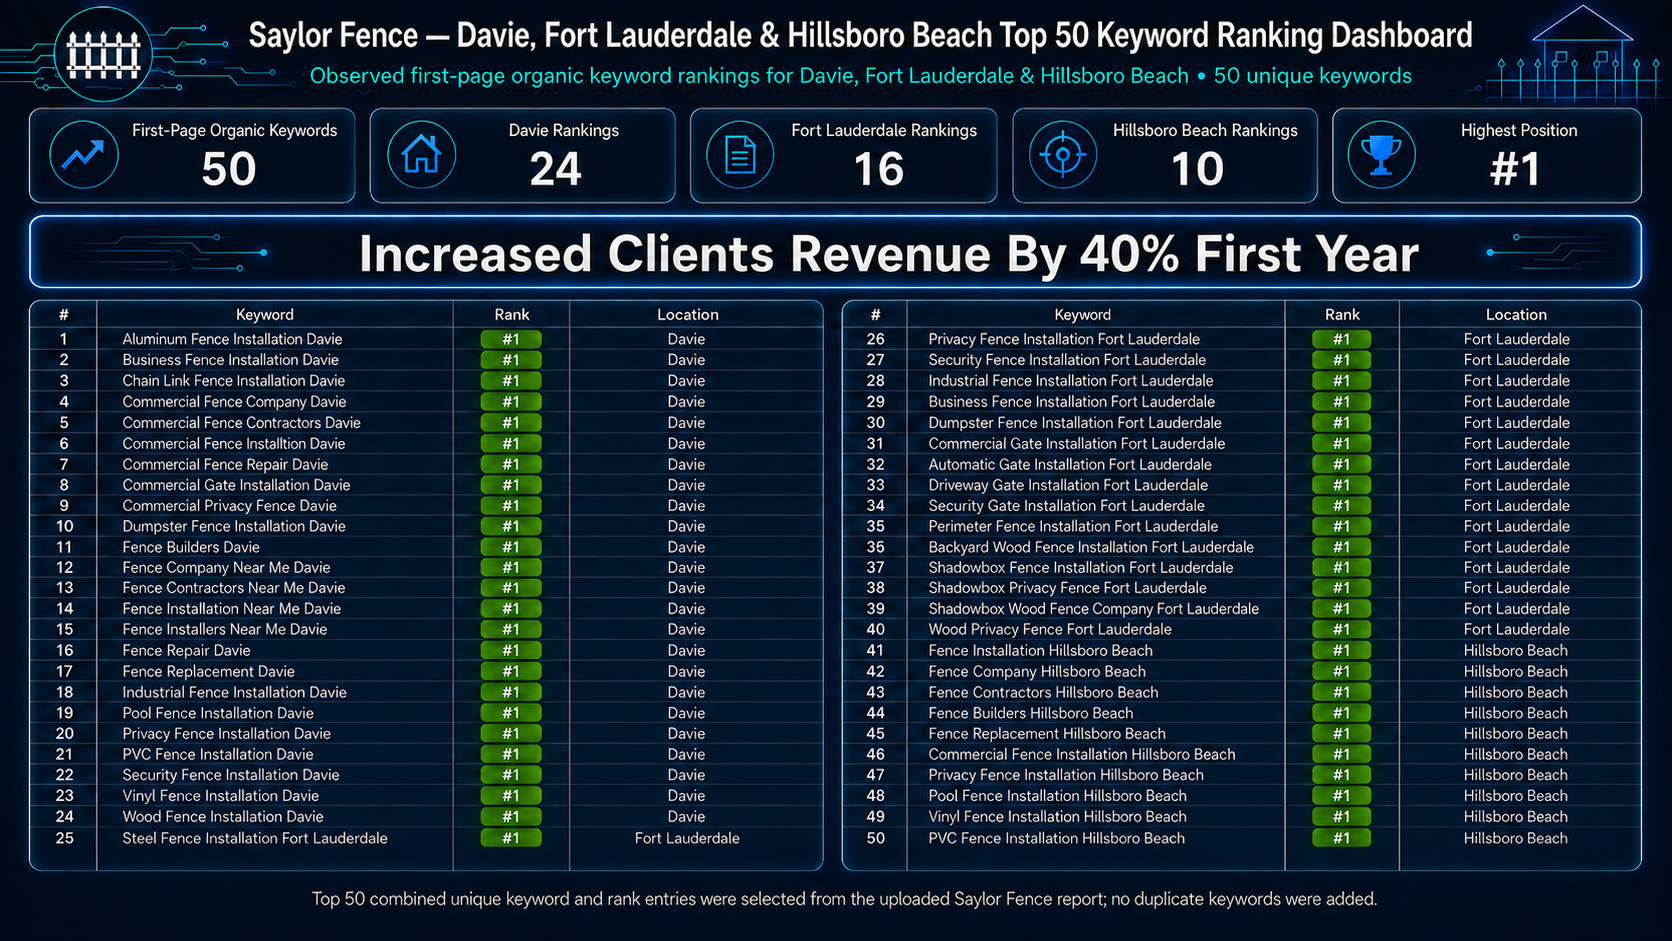Screen dimensions: 1672x941
Task: Click the Hillsboro Beach Rankings value 10
Action: point(1197,169)
